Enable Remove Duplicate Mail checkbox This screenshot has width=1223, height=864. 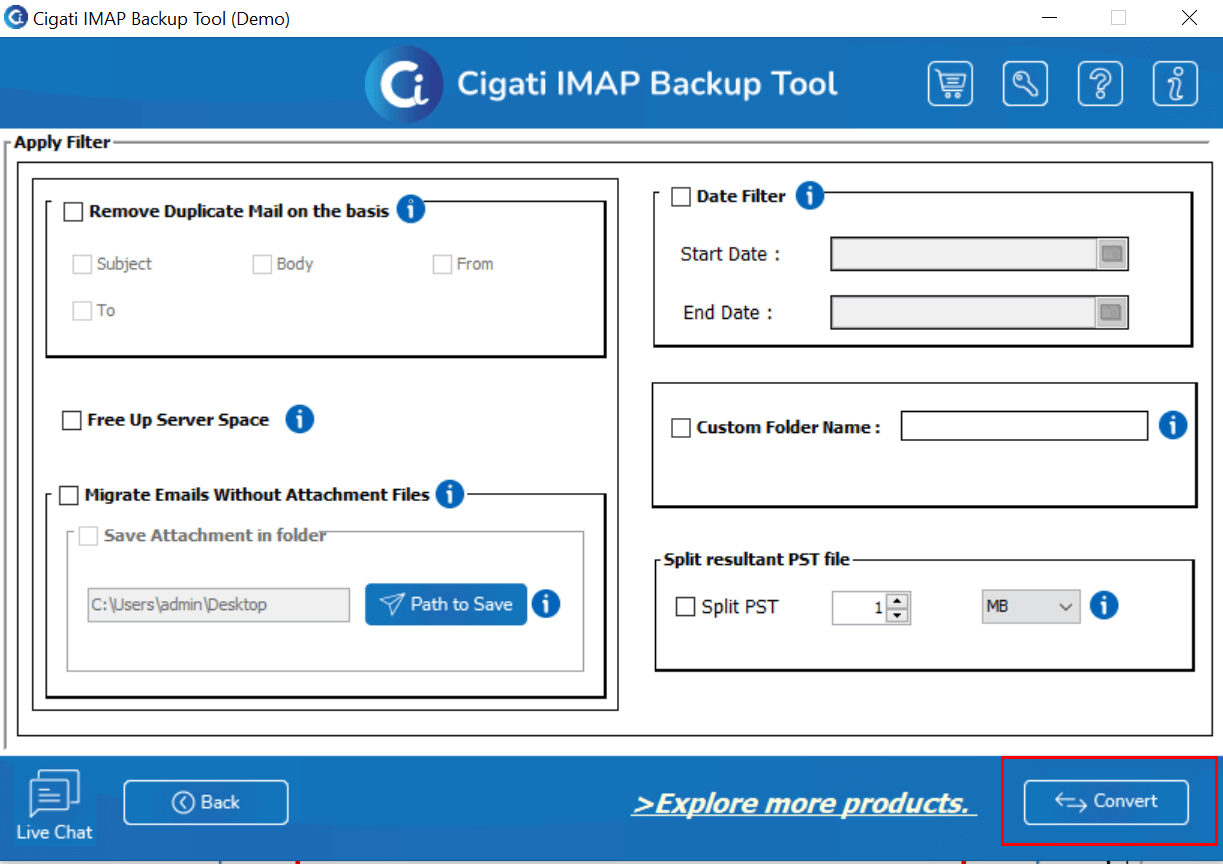(73, 212)
